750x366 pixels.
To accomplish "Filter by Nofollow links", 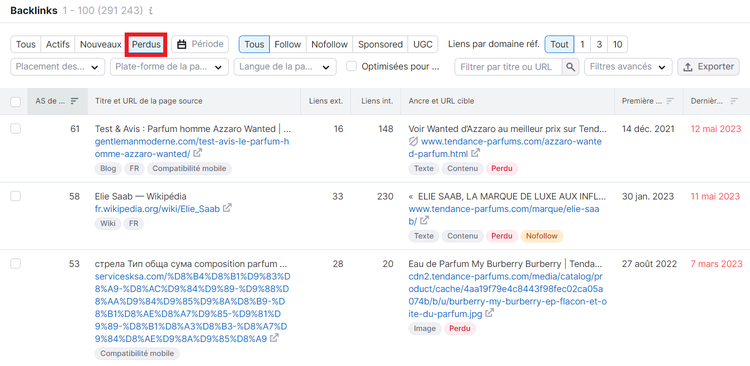I will 329,44.
